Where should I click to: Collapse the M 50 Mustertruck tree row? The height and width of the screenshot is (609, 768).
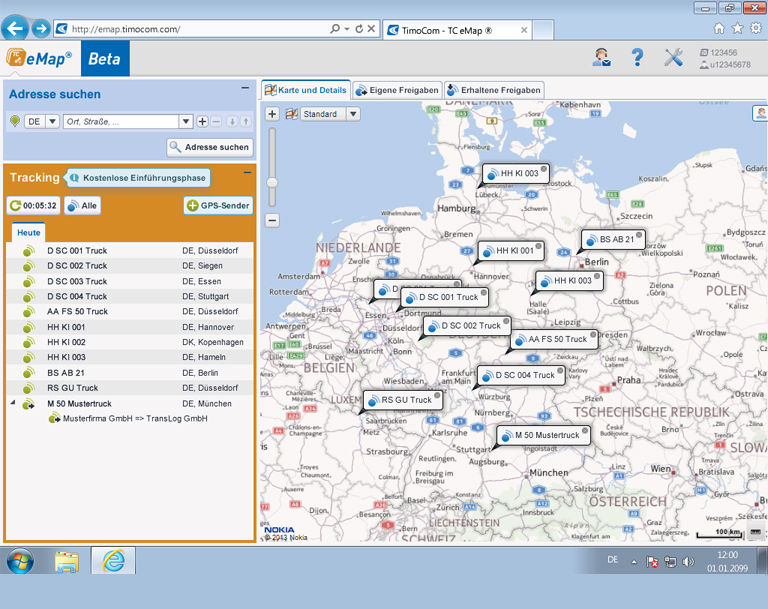point(13,403)
